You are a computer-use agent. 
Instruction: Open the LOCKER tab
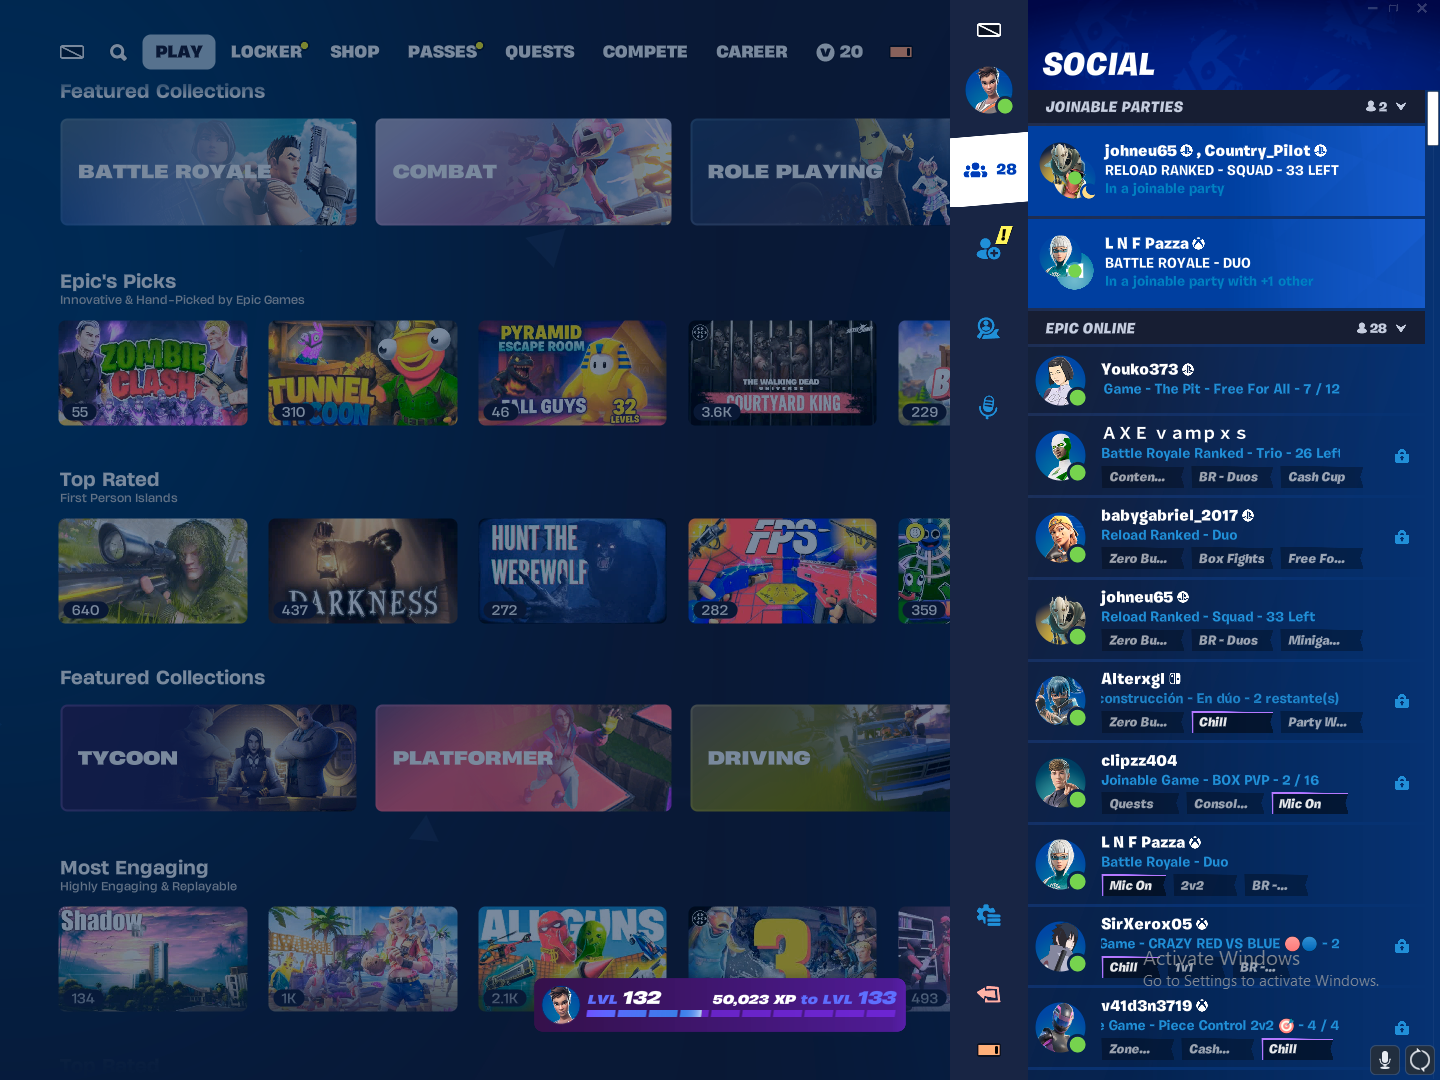point(268,52)
